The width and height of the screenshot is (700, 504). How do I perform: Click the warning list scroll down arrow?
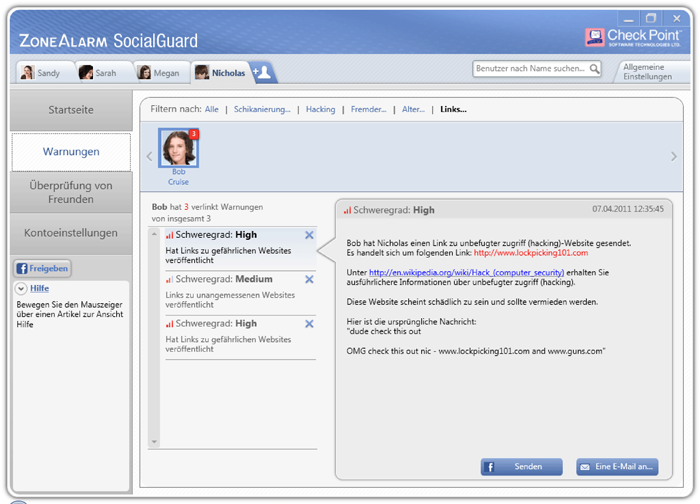pos(154,442)
